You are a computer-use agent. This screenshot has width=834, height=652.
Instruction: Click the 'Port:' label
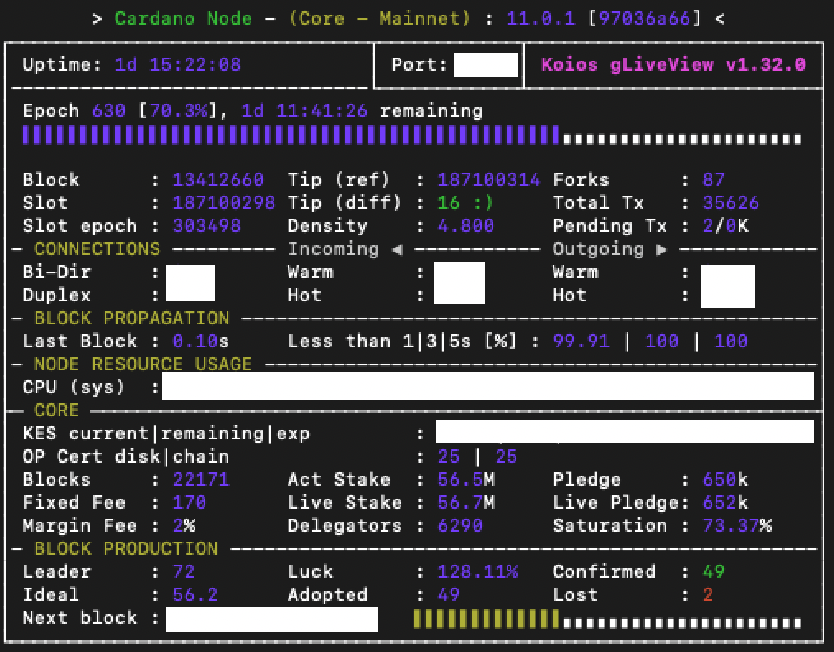tap(419, 65)
